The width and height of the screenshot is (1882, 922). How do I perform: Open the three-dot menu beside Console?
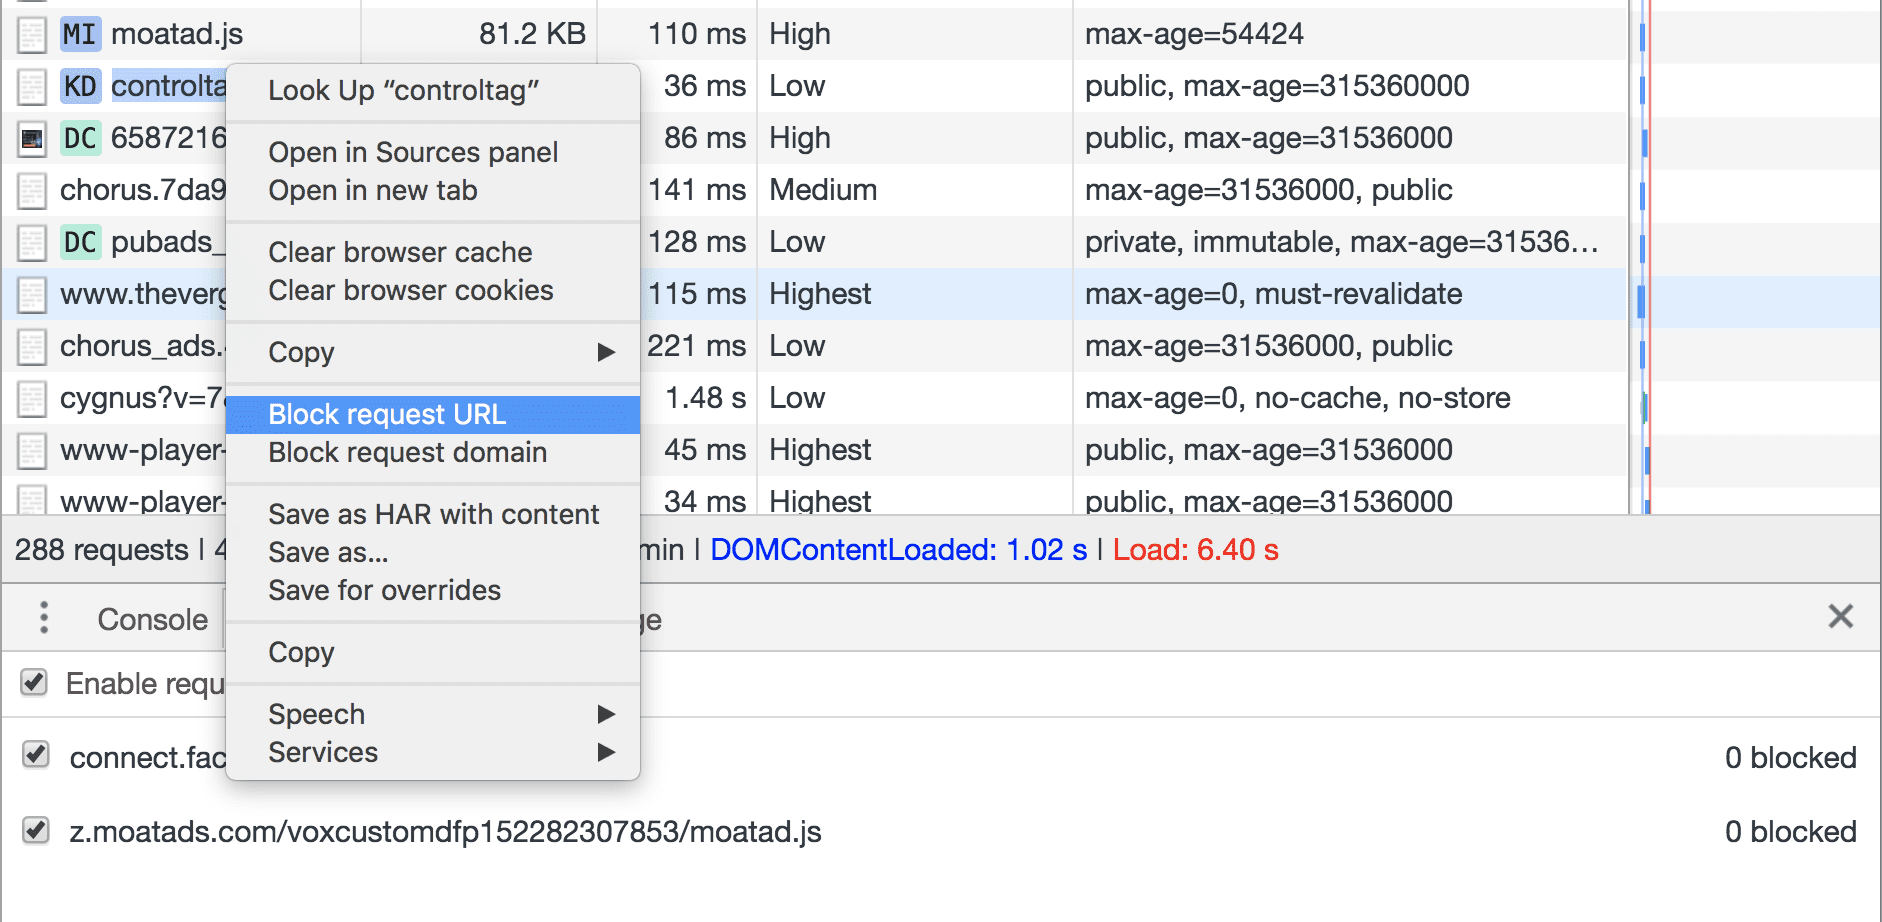tap(42, 618)
